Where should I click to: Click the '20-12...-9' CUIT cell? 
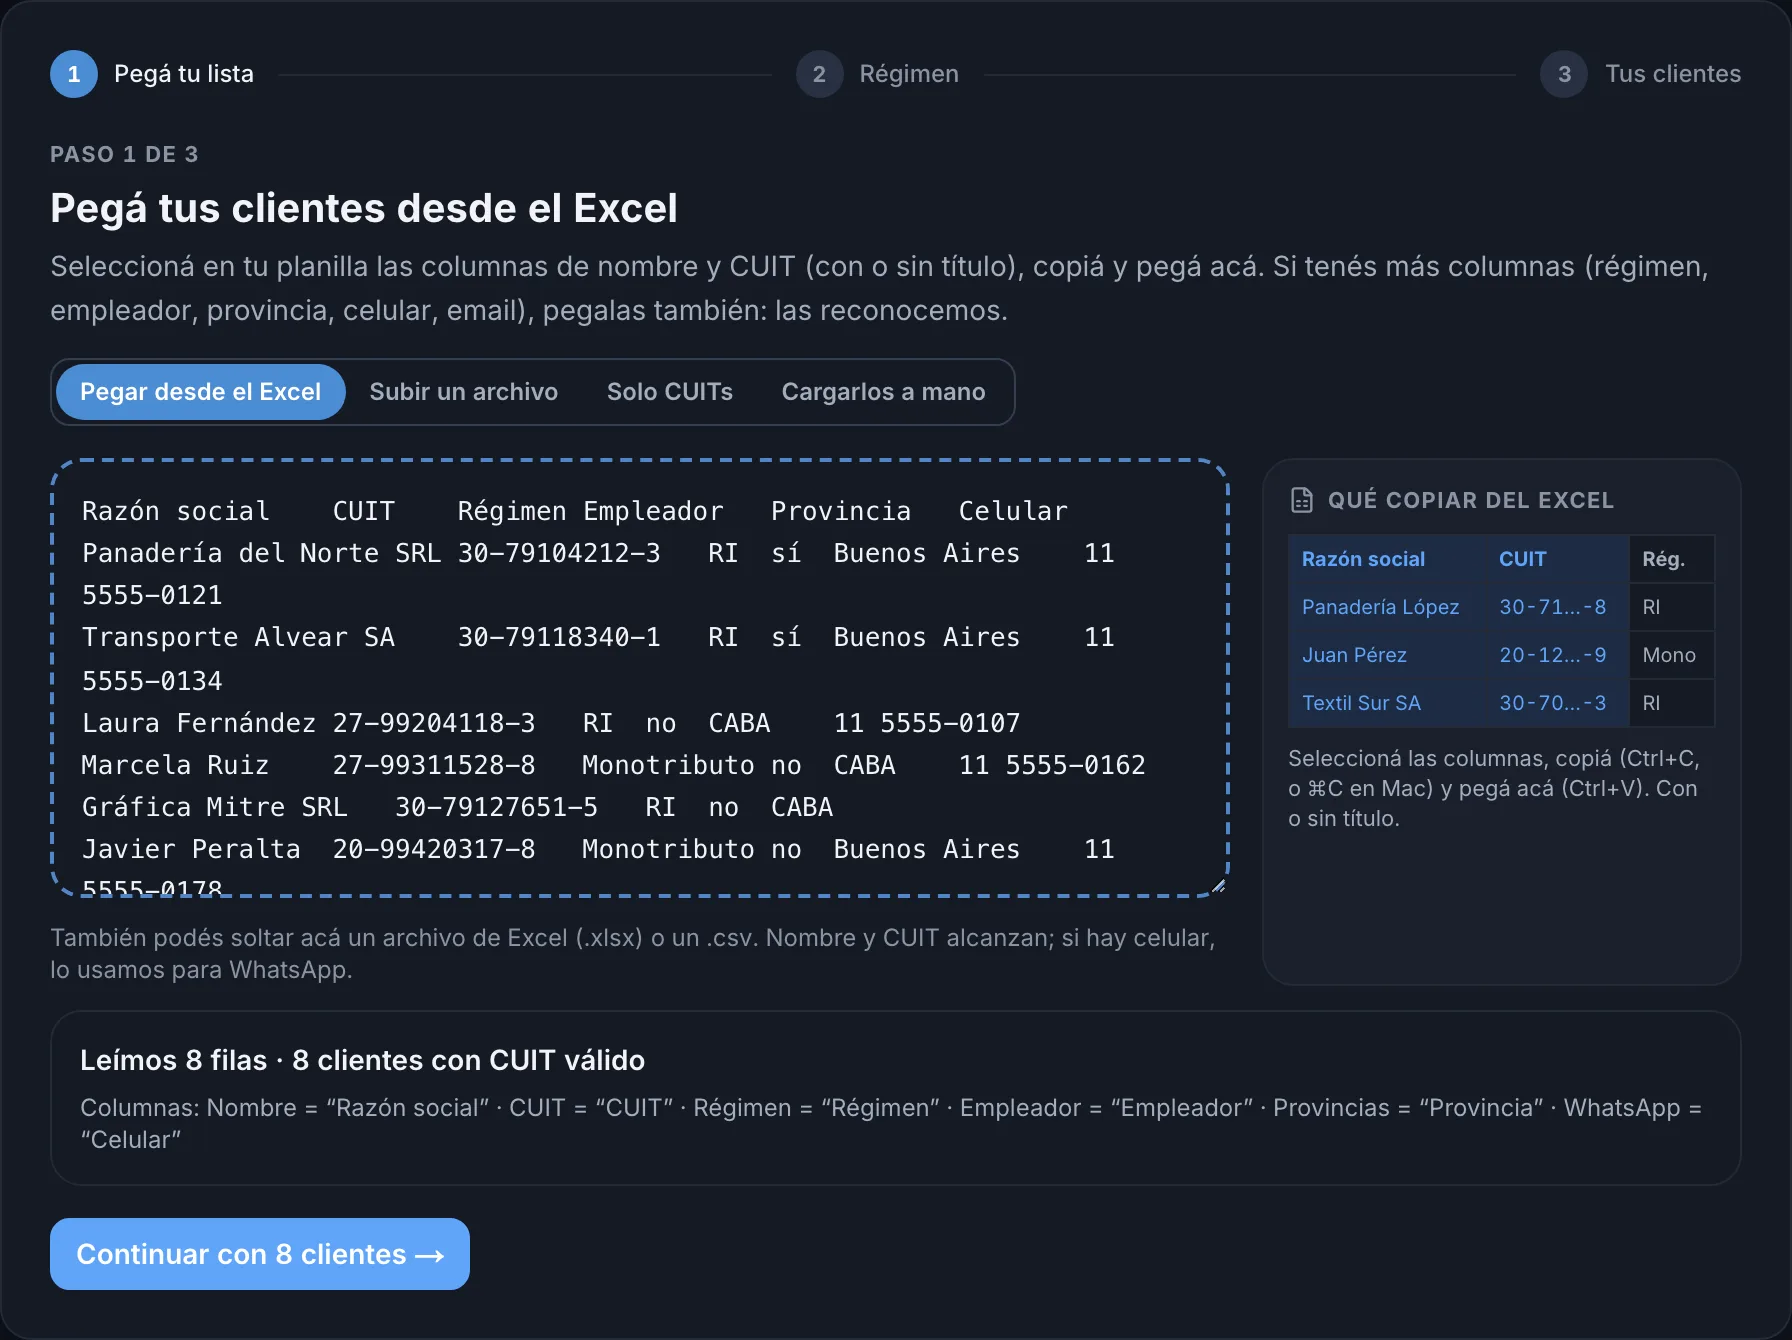pyautogui.click(x=1557, y=655)
